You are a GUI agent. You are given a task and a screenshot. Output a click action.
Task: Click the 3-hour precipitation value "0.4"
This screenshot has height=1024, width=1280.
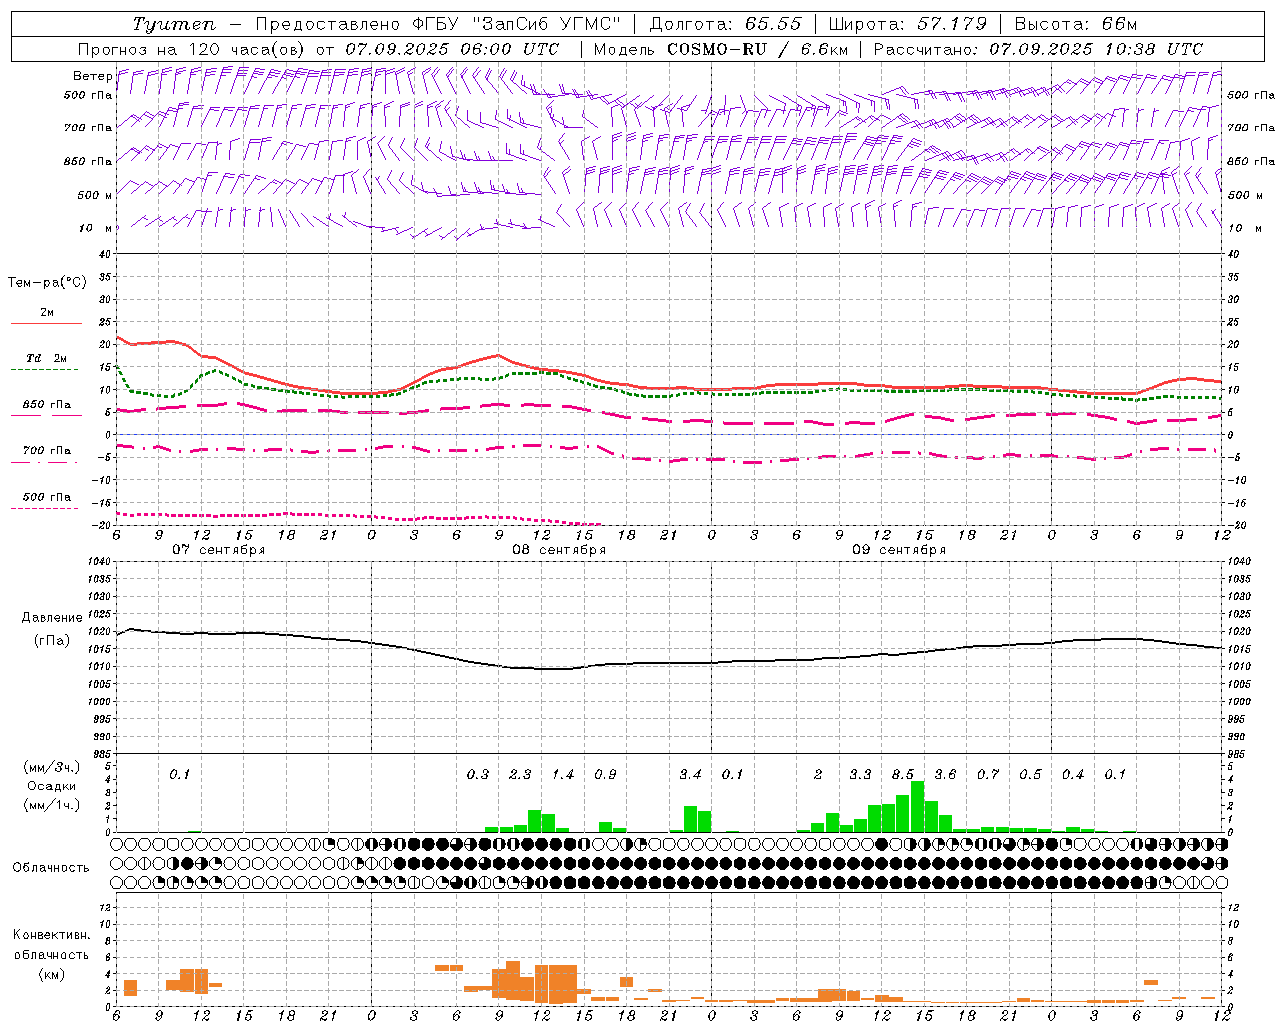(x=1073, y=775)
